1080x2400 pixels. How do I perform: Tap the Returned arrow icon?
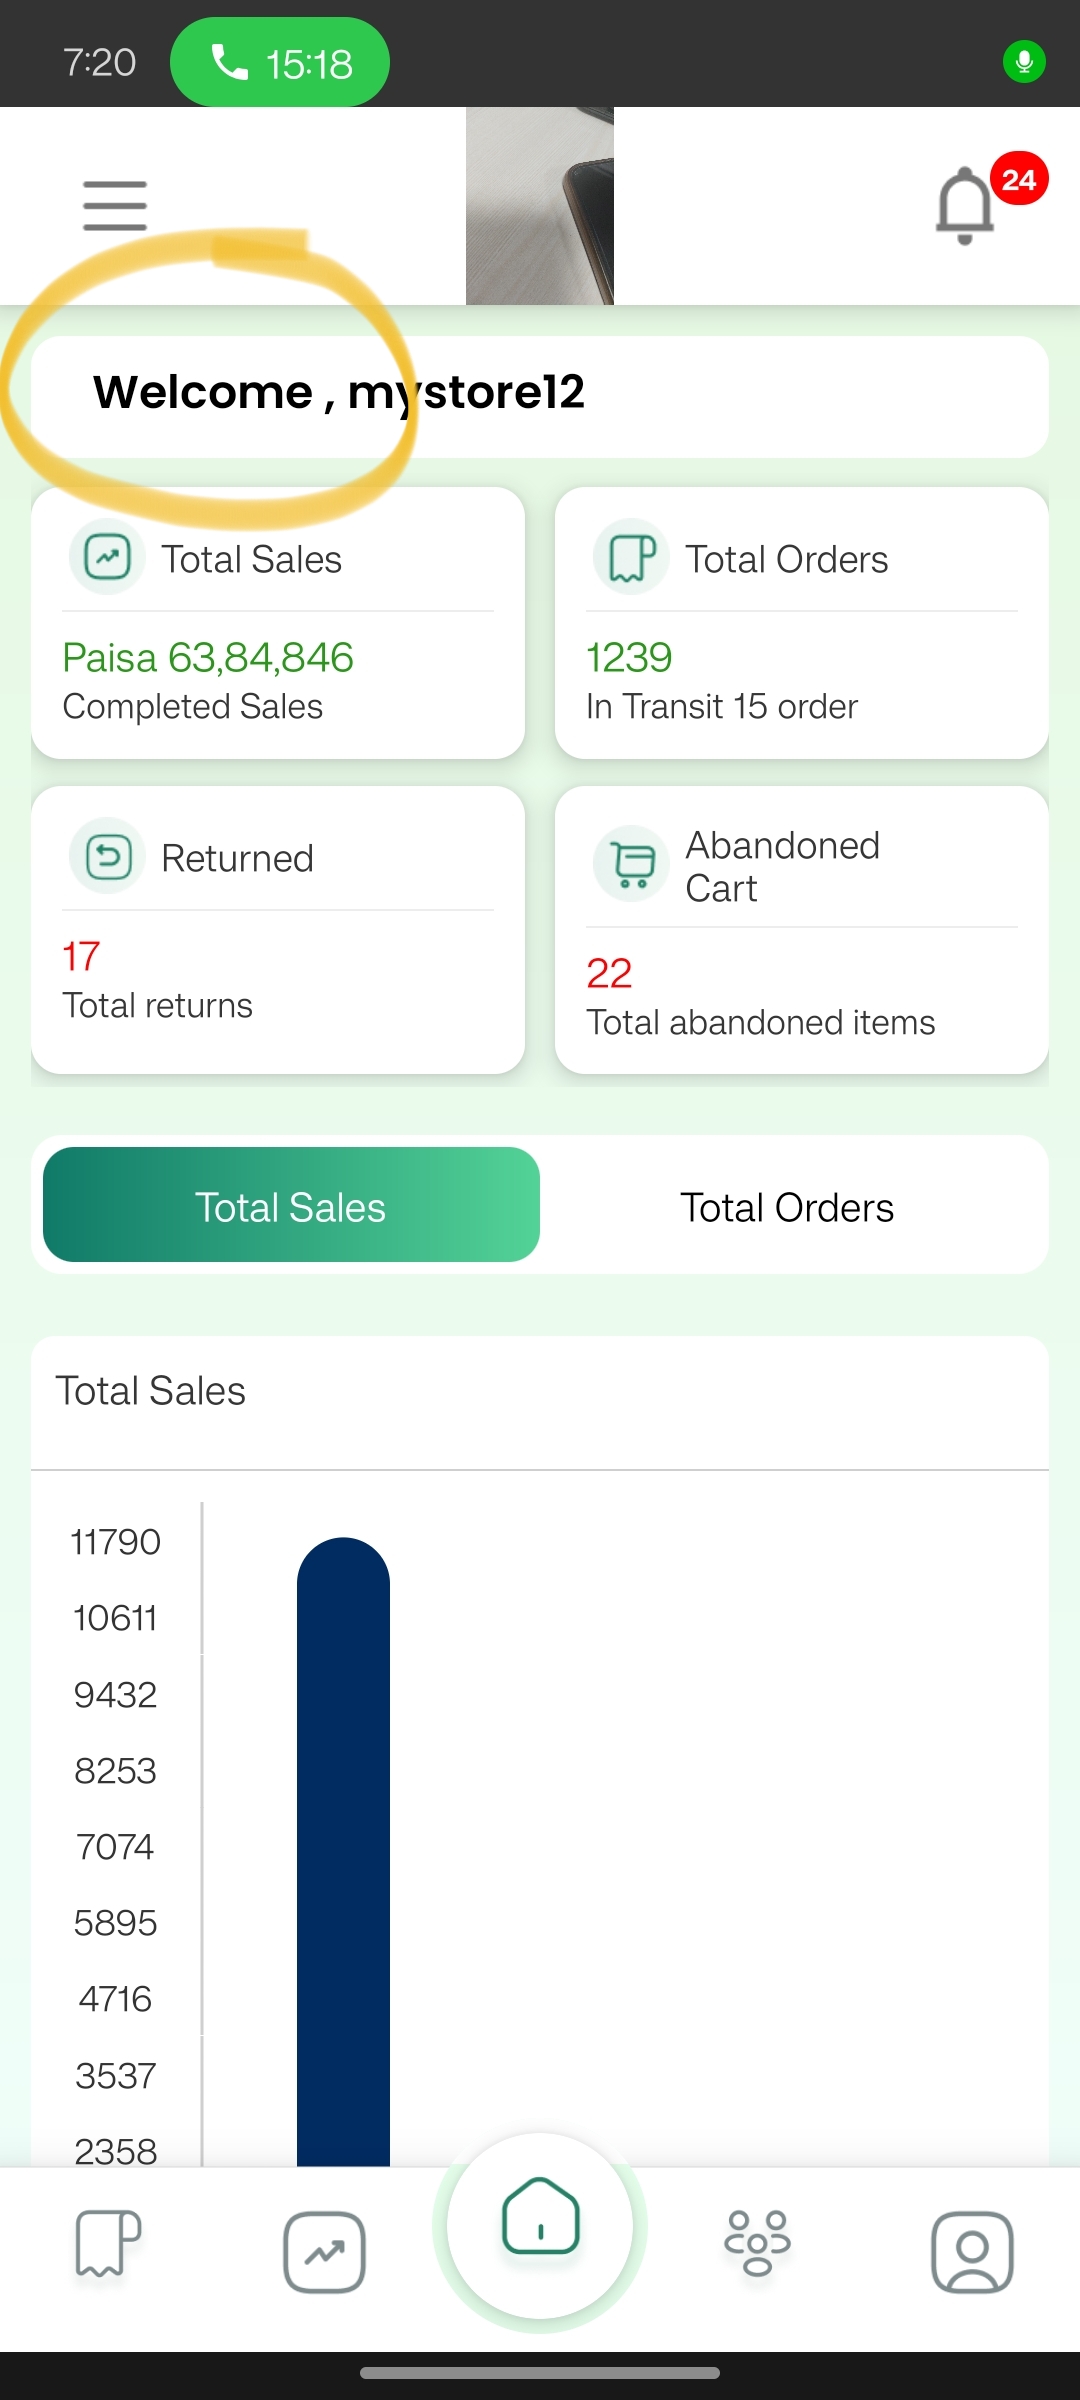(107, 857)
